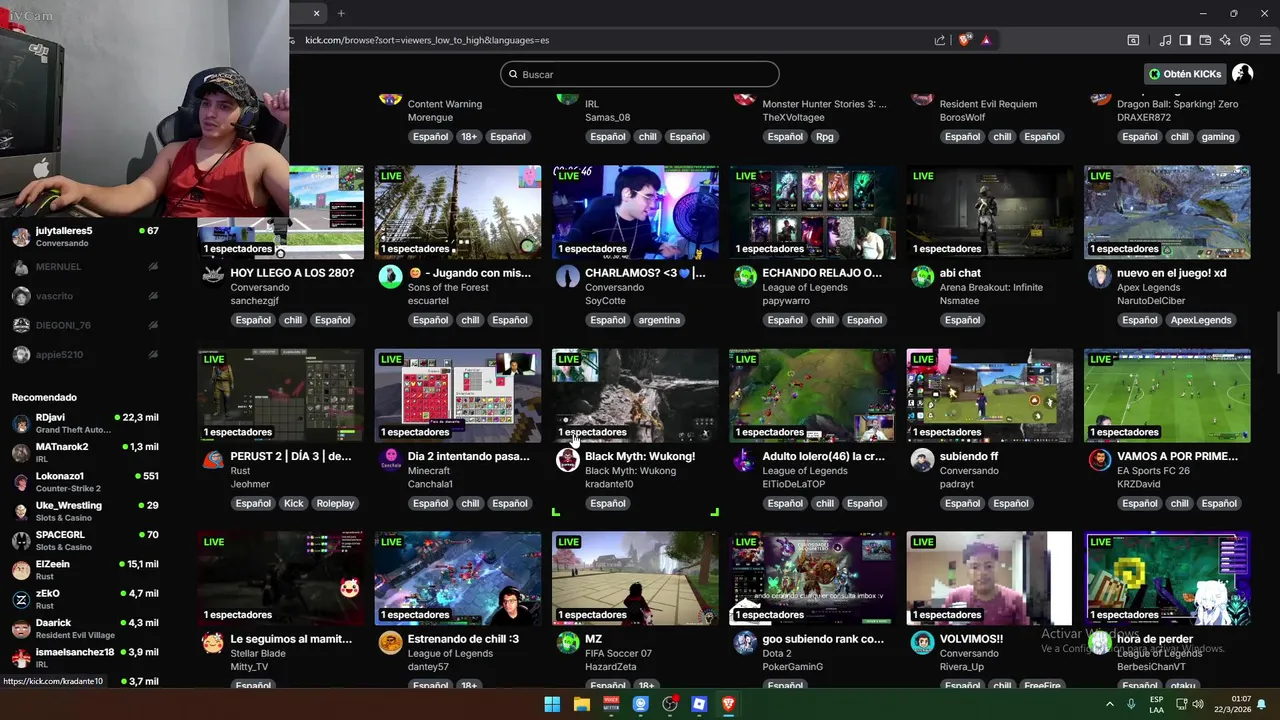Screen dimensions: 1280x720
Task: Close the current browser tab
Action: (316, 13)
